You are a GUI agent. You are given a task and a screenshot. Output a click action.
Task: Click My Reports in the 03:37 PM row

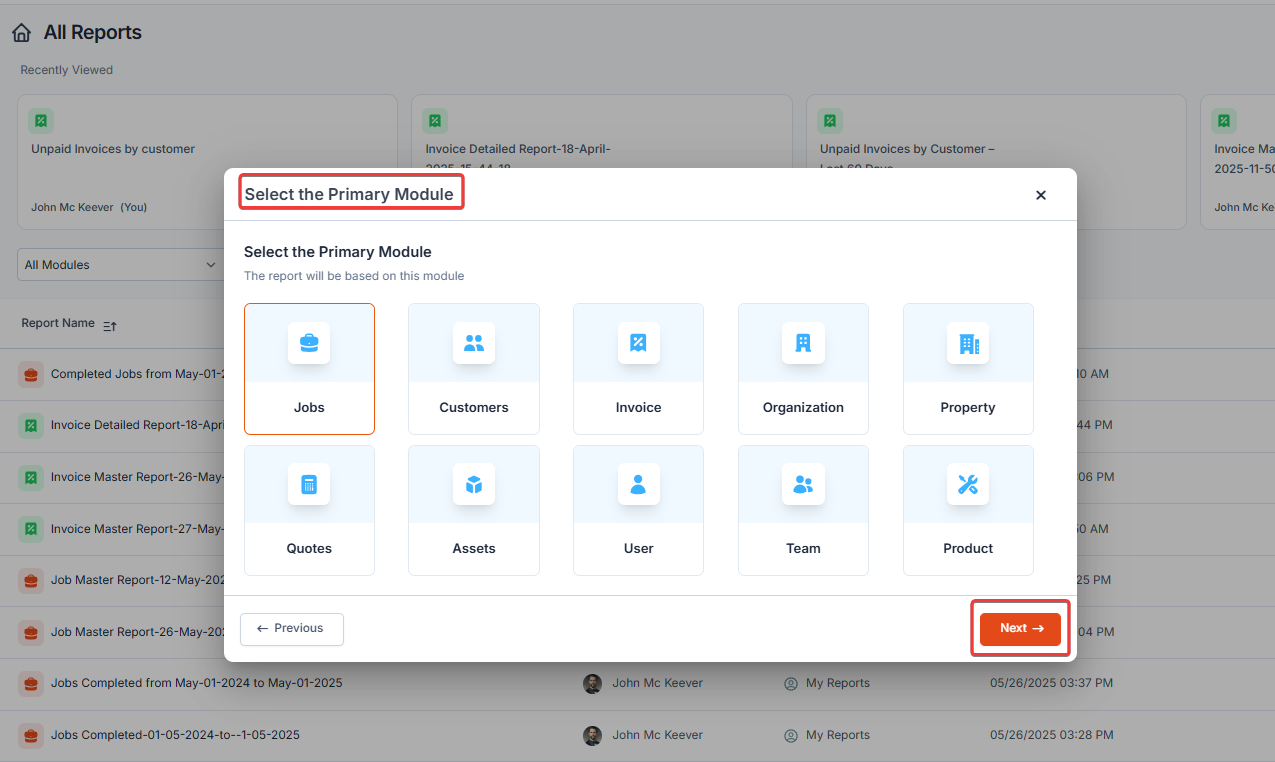click(x=838, y=683)
